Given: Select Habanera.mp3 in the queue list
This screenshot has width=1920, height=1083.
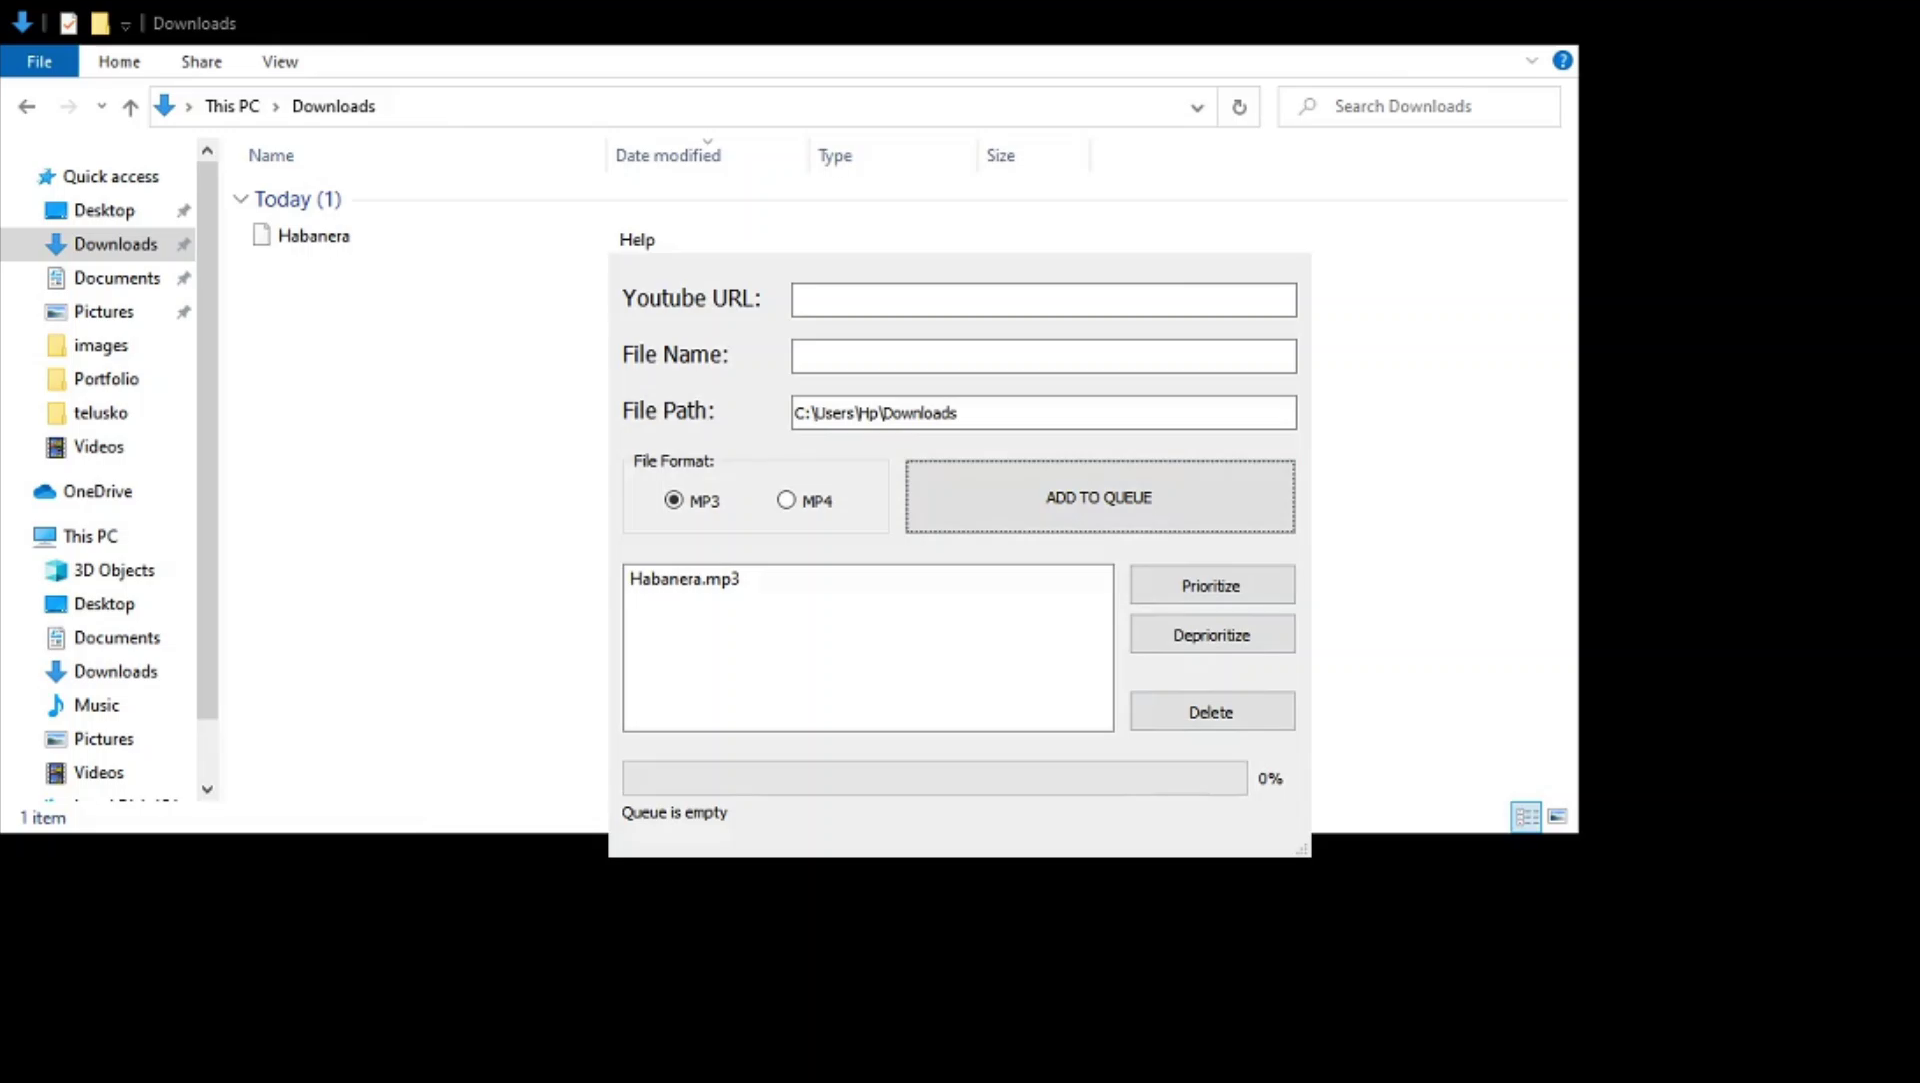Looking at the screenshot, I should coord(685,579).
